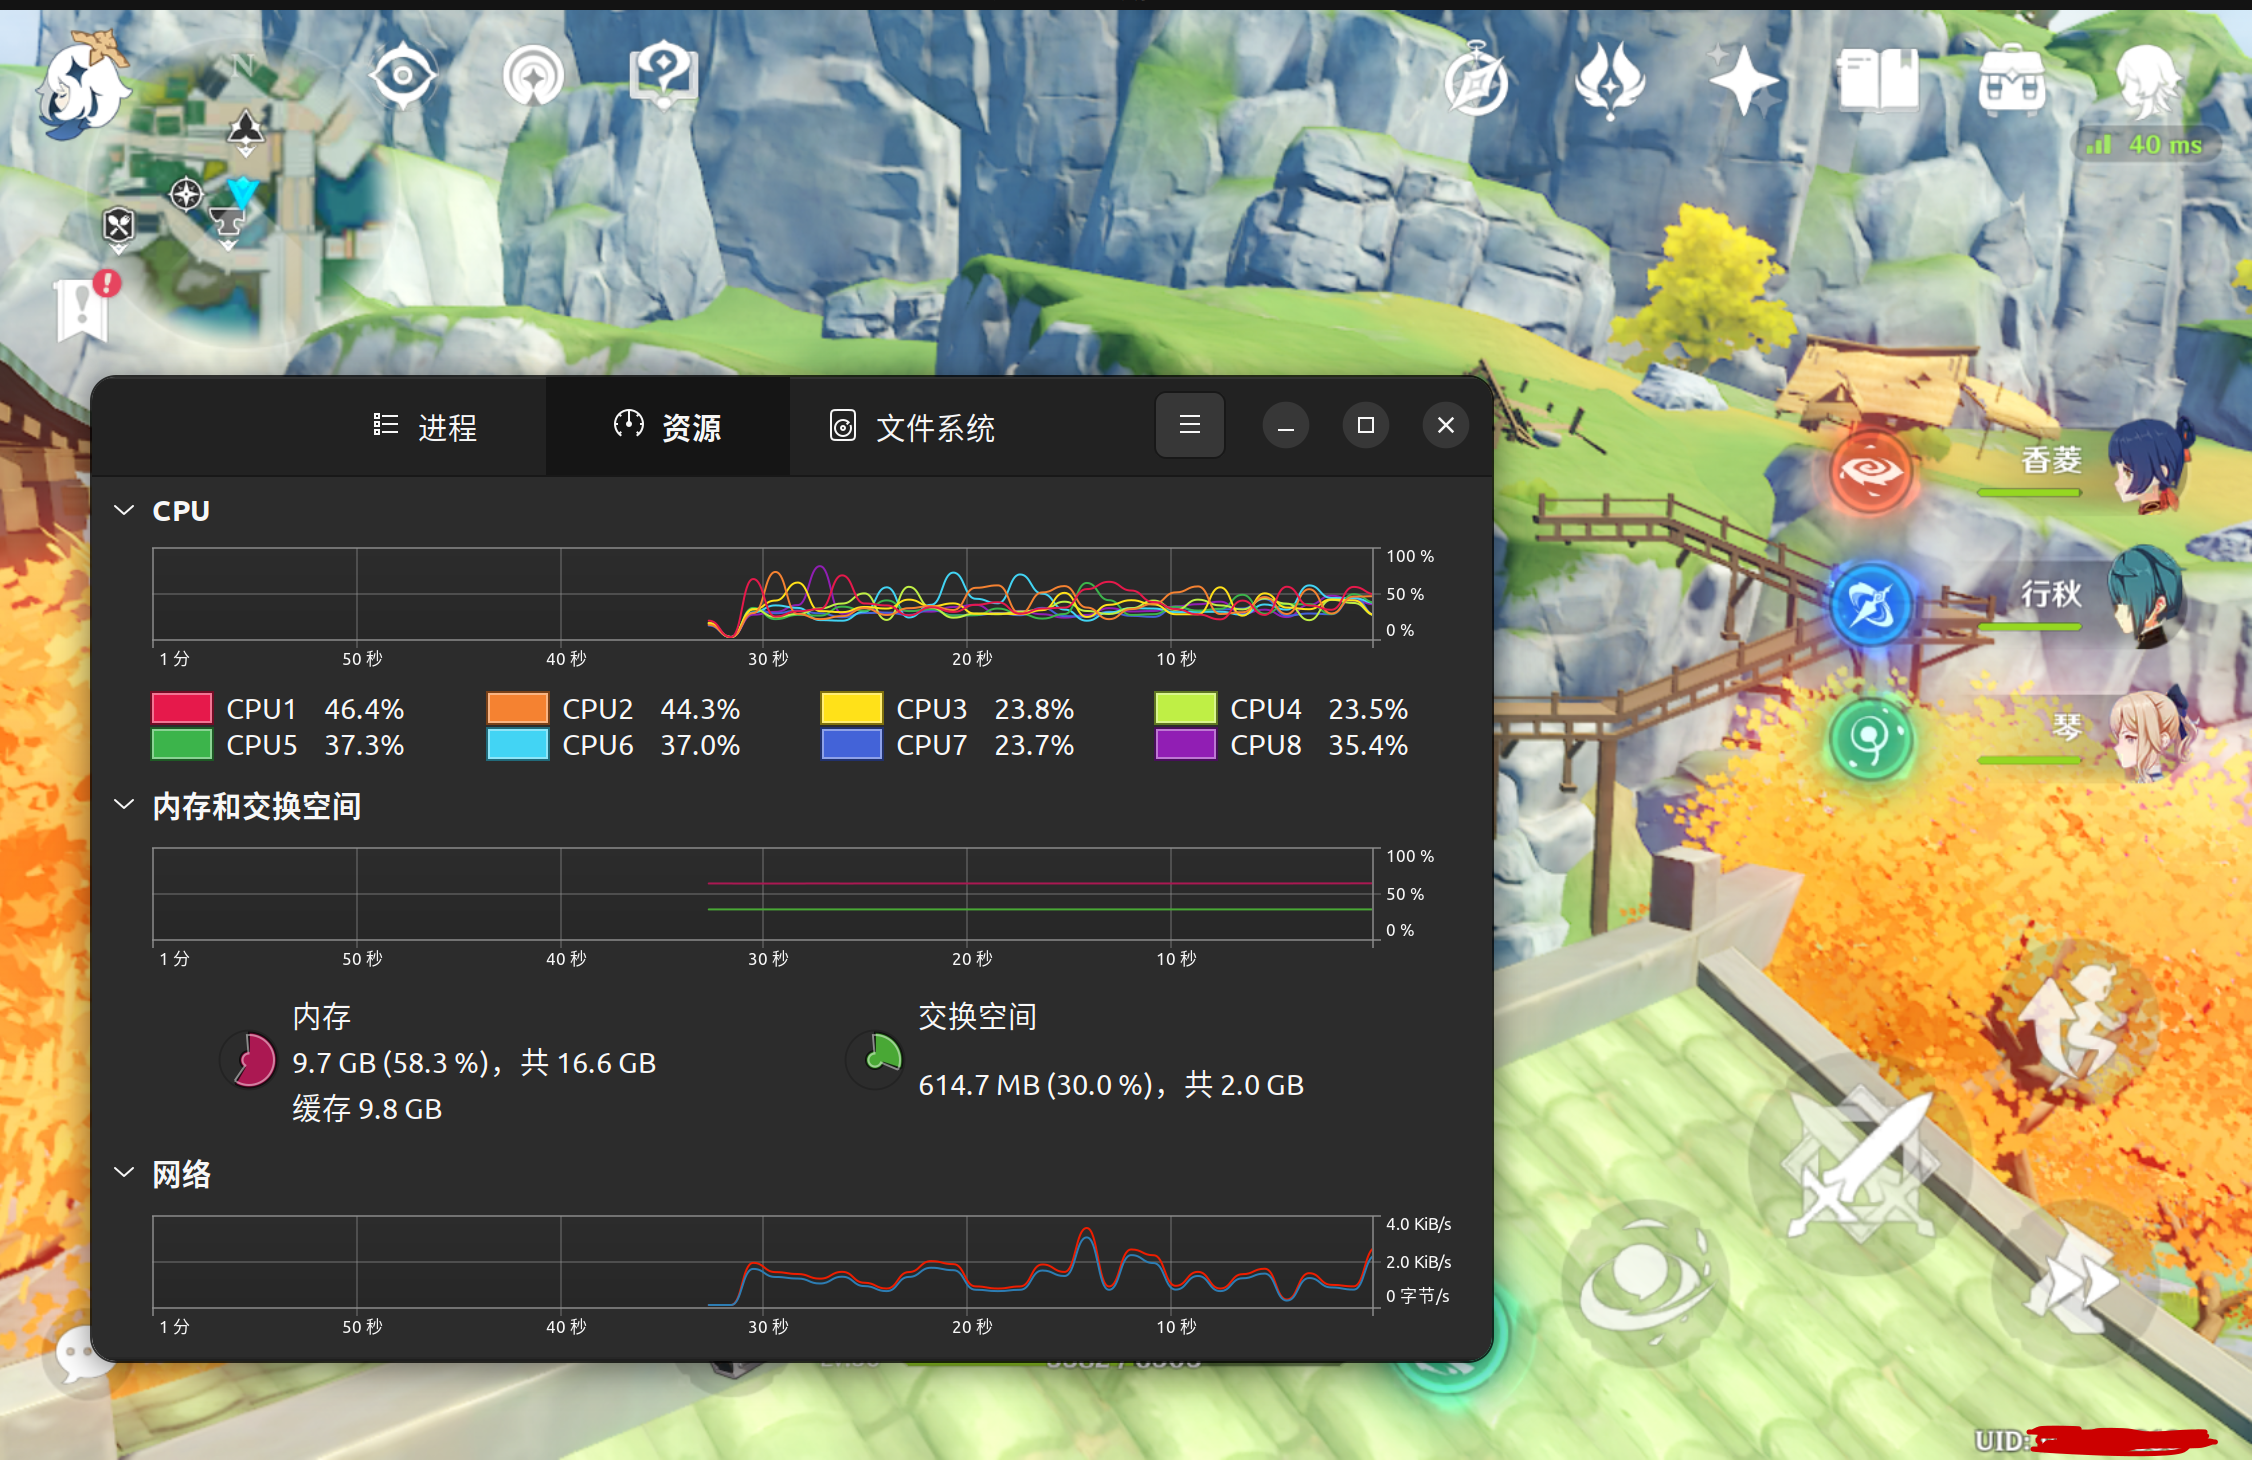The image size is (2252, 1460).
Task: Collapse the 网络 section
Action: [124, 1172]
